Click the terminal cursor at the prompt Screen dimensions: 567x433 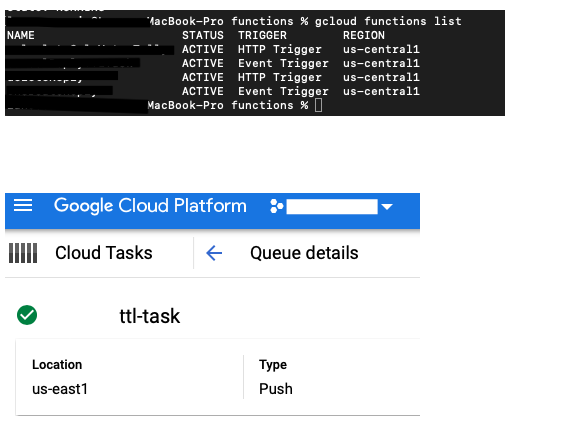point(318,105)
